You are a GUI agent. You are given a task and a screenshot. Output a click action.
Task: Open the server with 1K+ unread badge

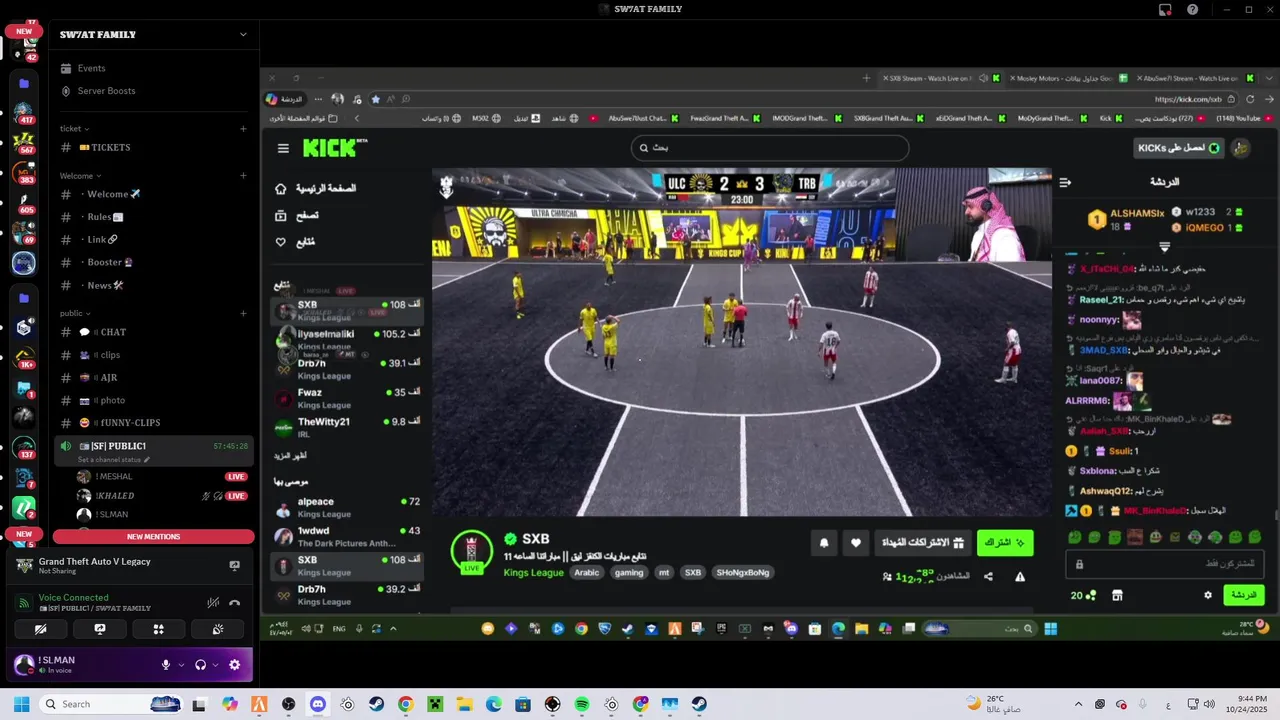[x=24, y=357]
